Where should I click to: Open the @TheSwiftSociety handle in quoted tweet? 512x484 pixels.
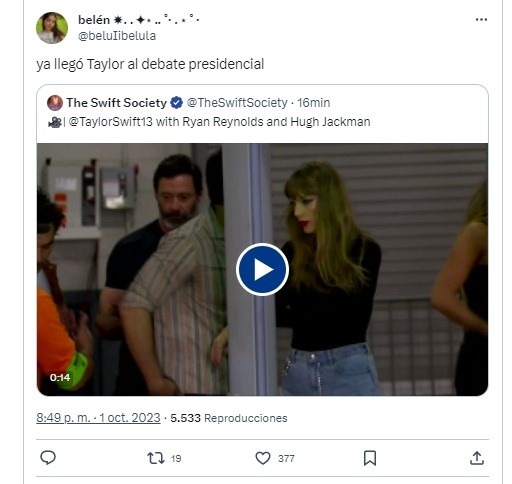tap(237, 103)
